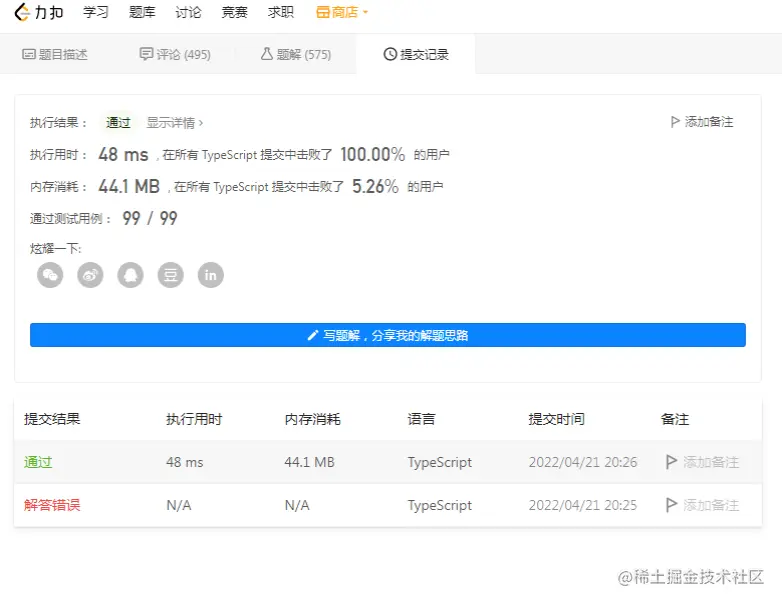Share result via Weibo icon

[x=90, y=275]
